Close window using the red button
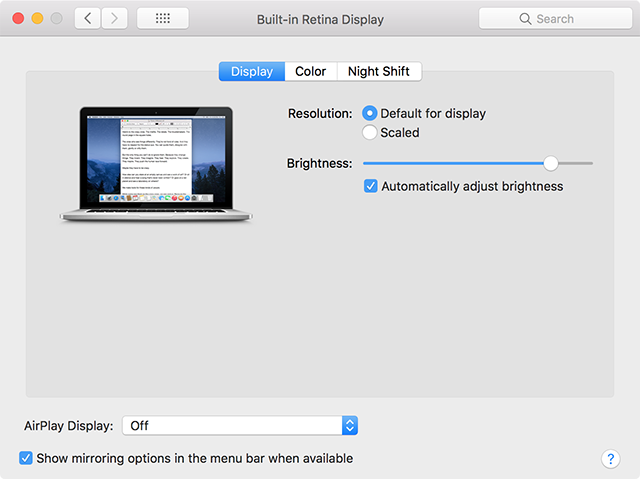 click(18, 18)
